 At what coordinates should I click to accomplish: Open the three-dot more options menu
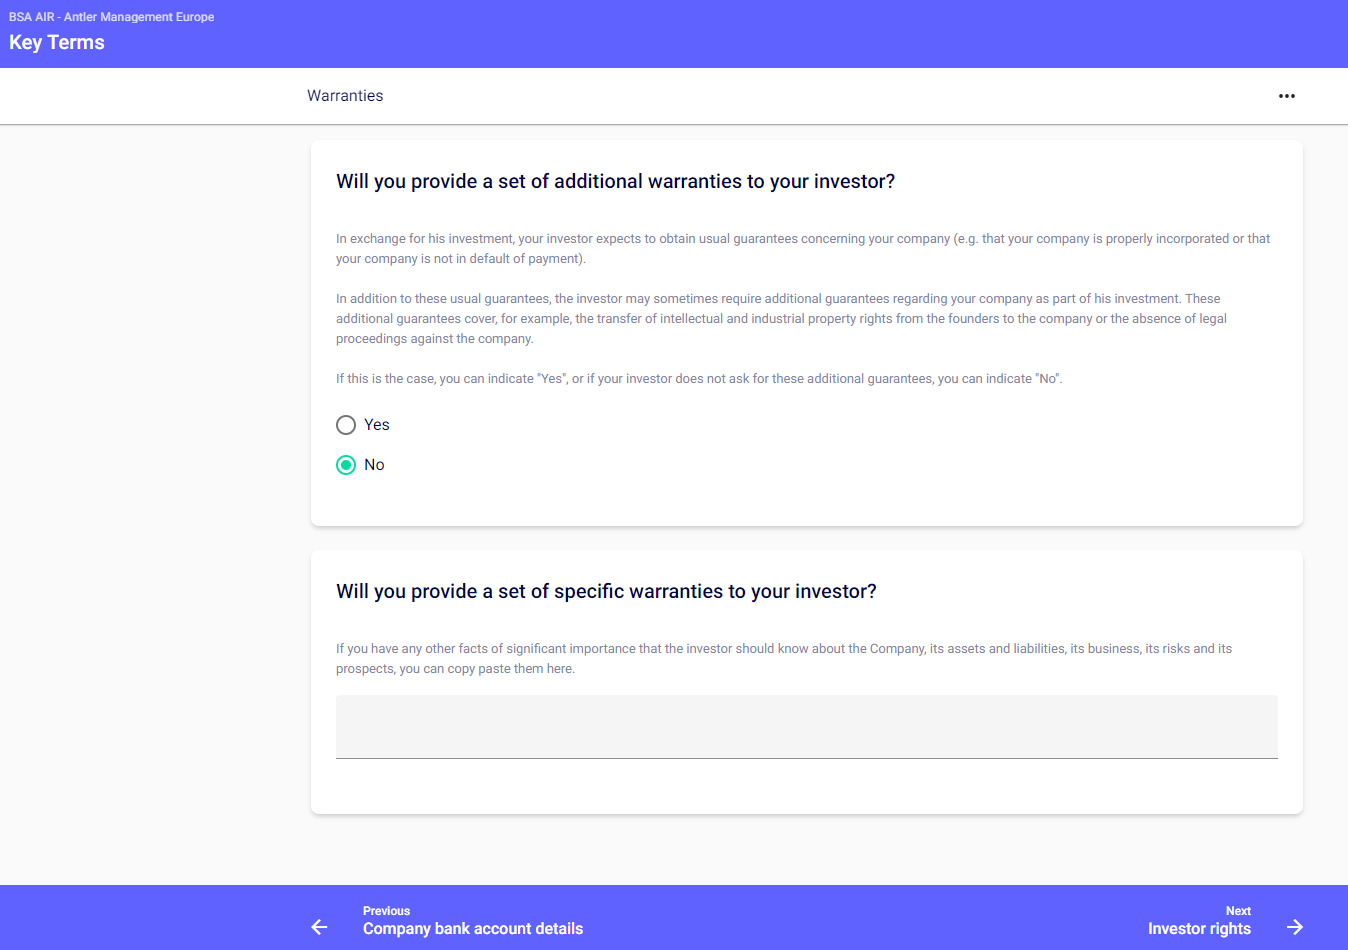1286,96
